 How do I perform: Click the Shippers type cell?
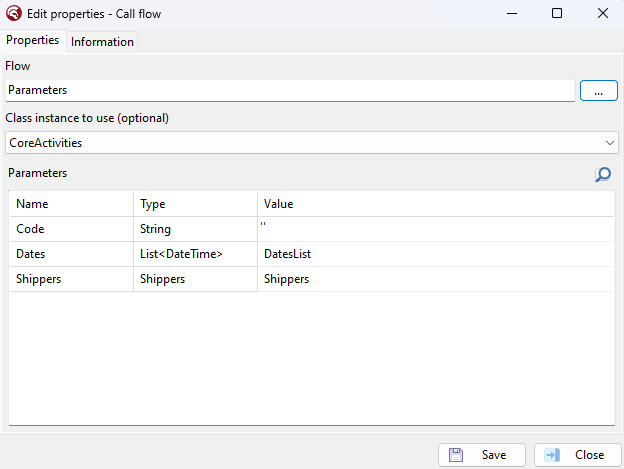click(195, 279)
